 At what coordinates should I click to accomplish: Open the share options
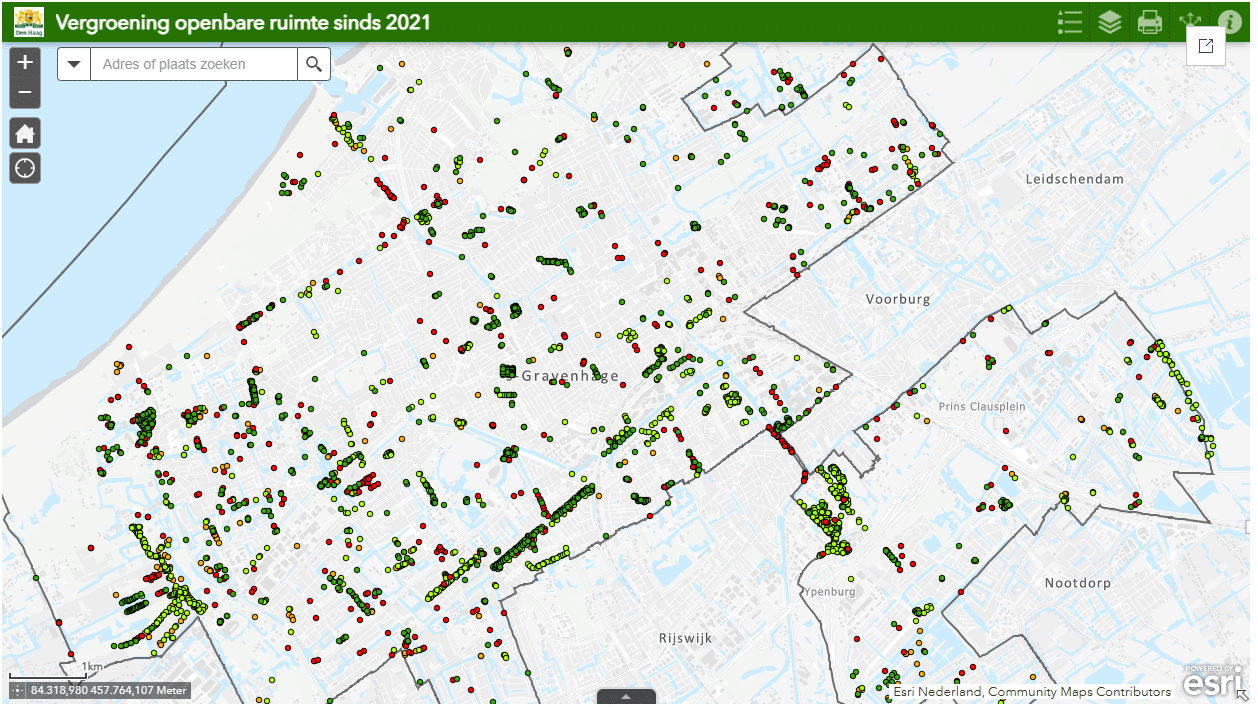coord(1190,21)
